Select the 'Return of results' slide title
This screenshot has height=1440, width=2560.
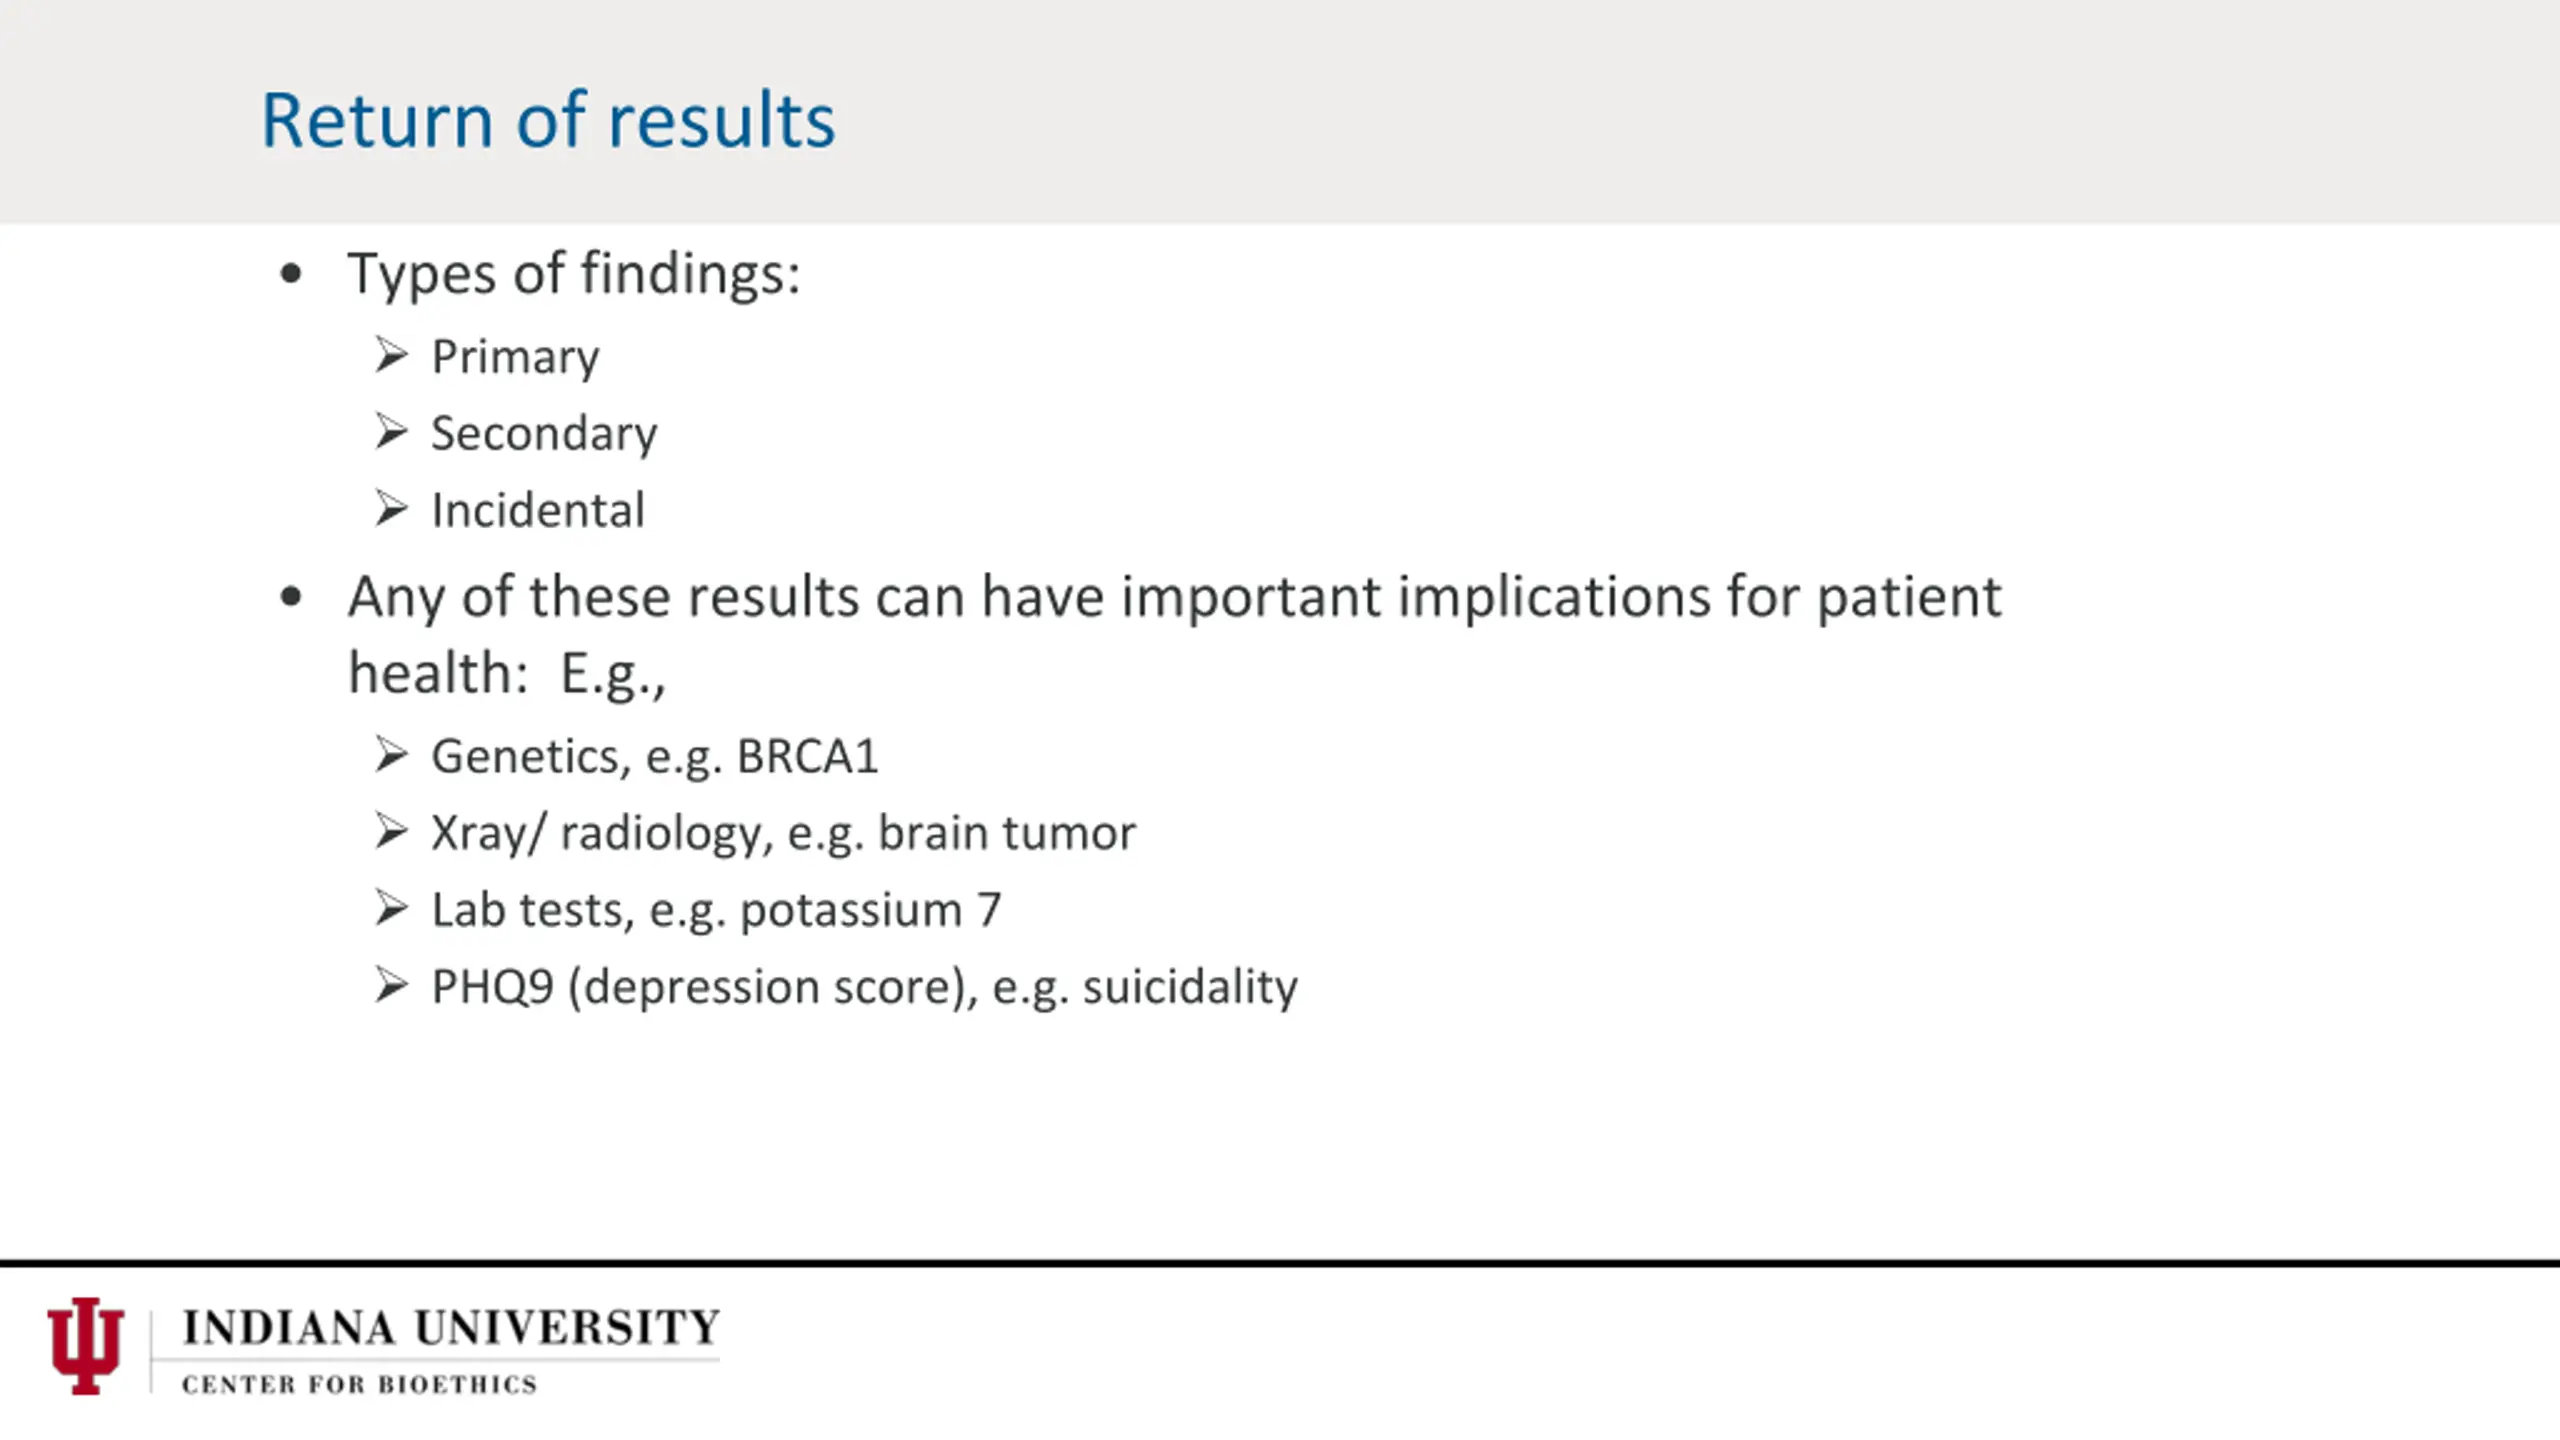point(548,120)
